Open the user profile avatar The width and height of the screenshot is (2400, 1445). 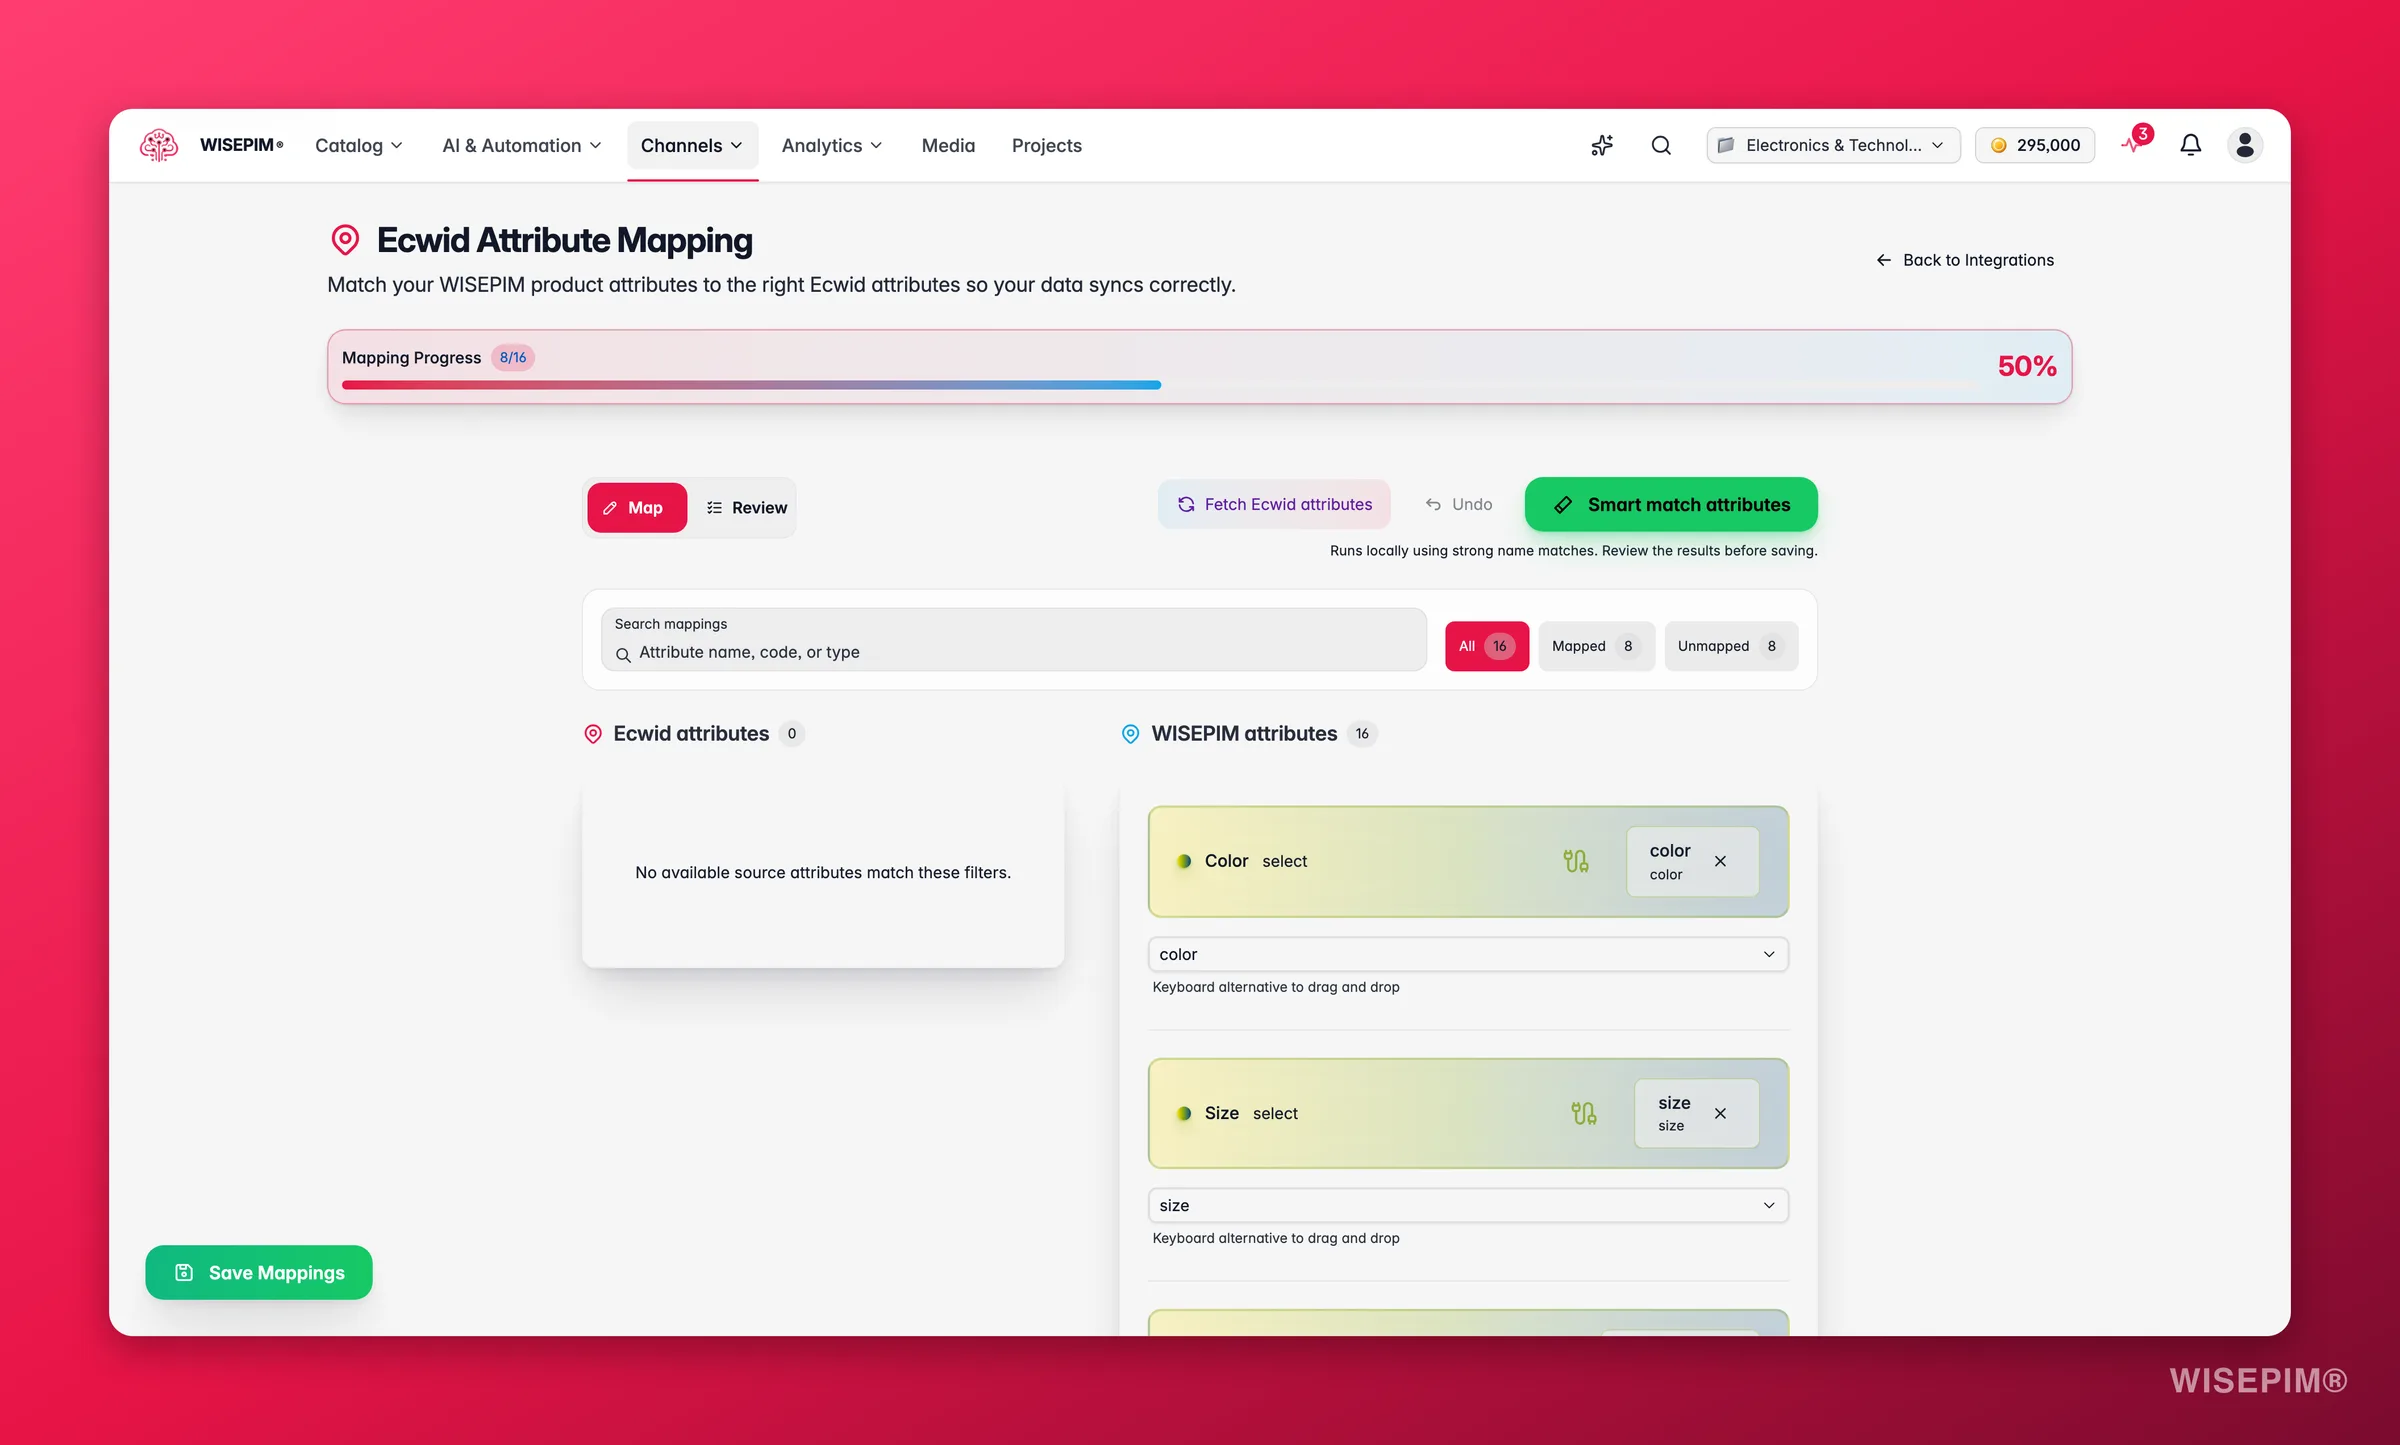pos(2245,145)
